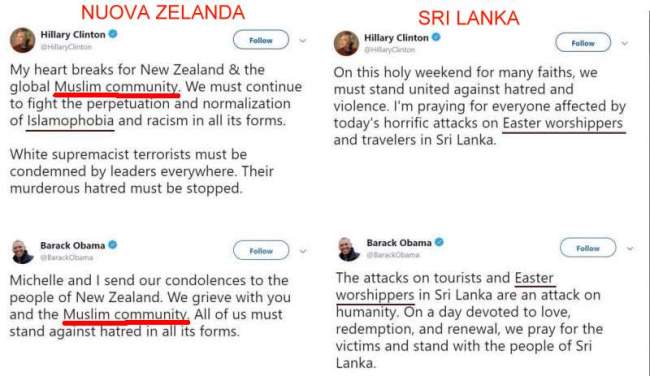Click Barack Obama name in left tweet
The image size is (650, 376).
click(x=73, y=245)
